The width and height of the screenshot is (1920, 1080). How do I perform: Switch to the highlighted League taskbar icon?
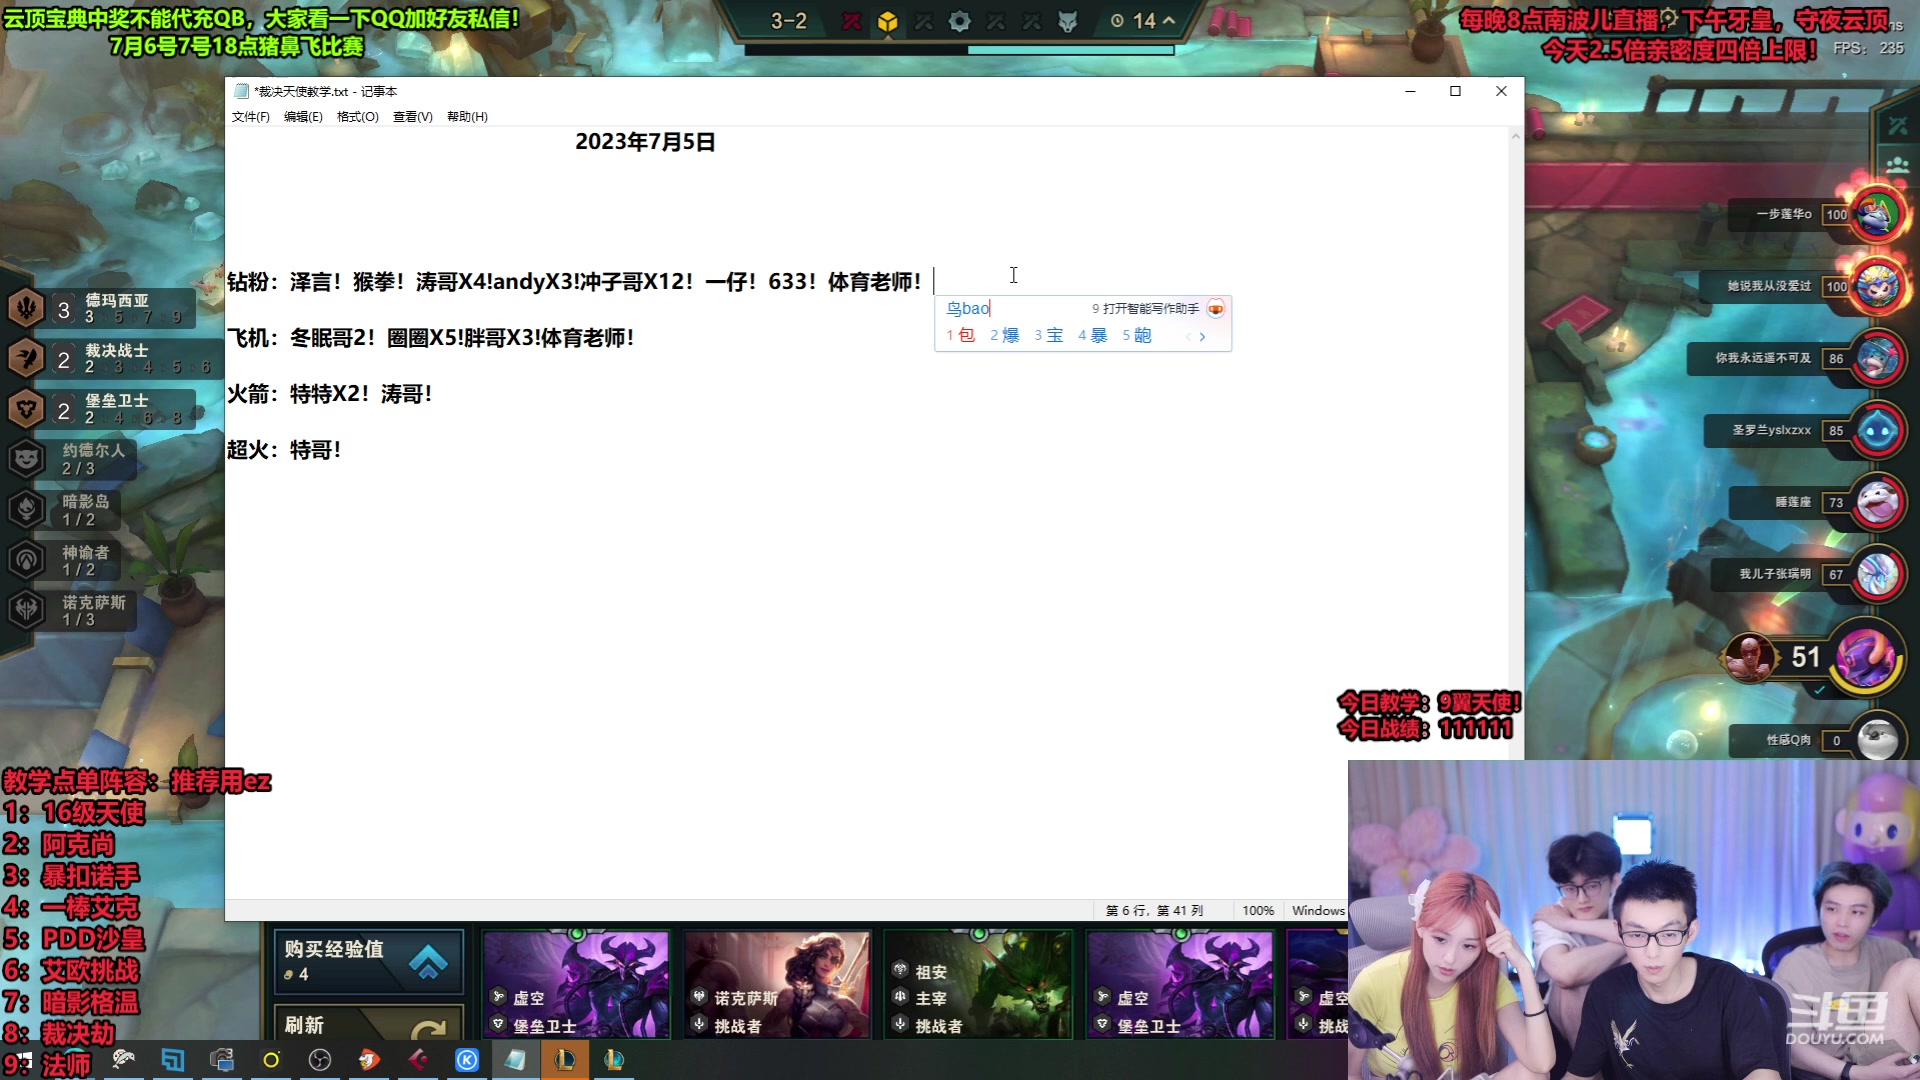coord(565,1060)
